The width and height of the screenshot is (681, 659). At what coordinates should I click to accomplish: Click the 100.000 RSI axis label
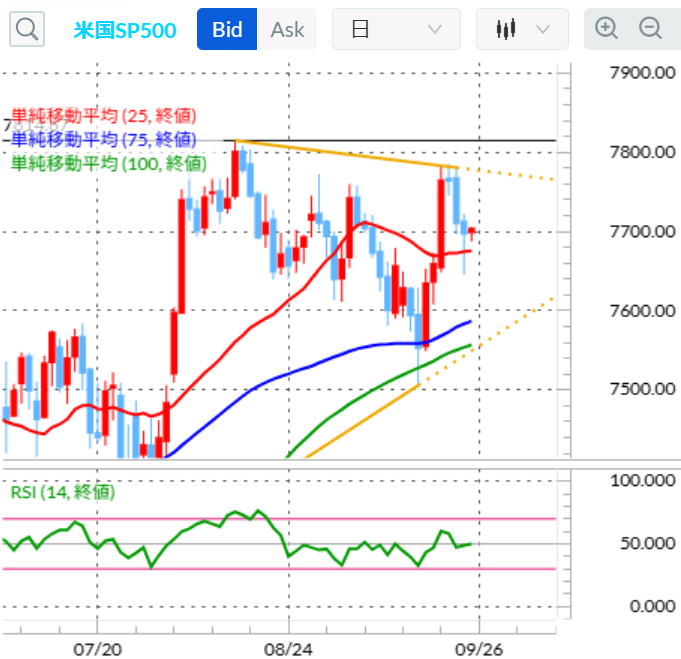pos(642,480)
